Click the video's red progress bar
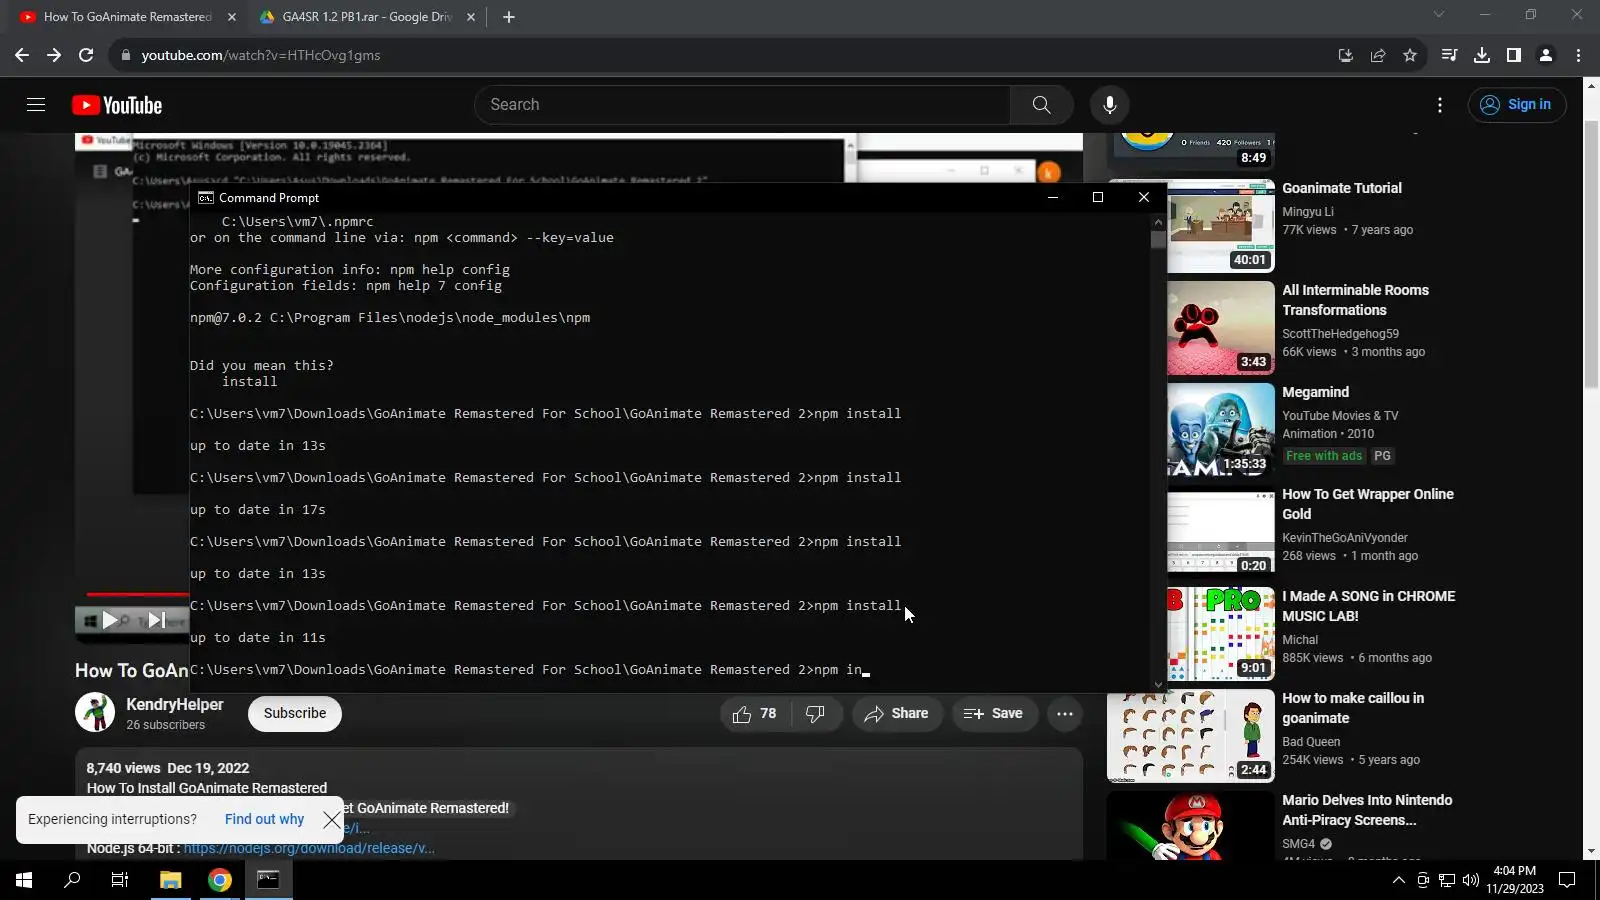The height and width of the screenshot is (900, 1600). pyautogui.click(x=137, y=595)
